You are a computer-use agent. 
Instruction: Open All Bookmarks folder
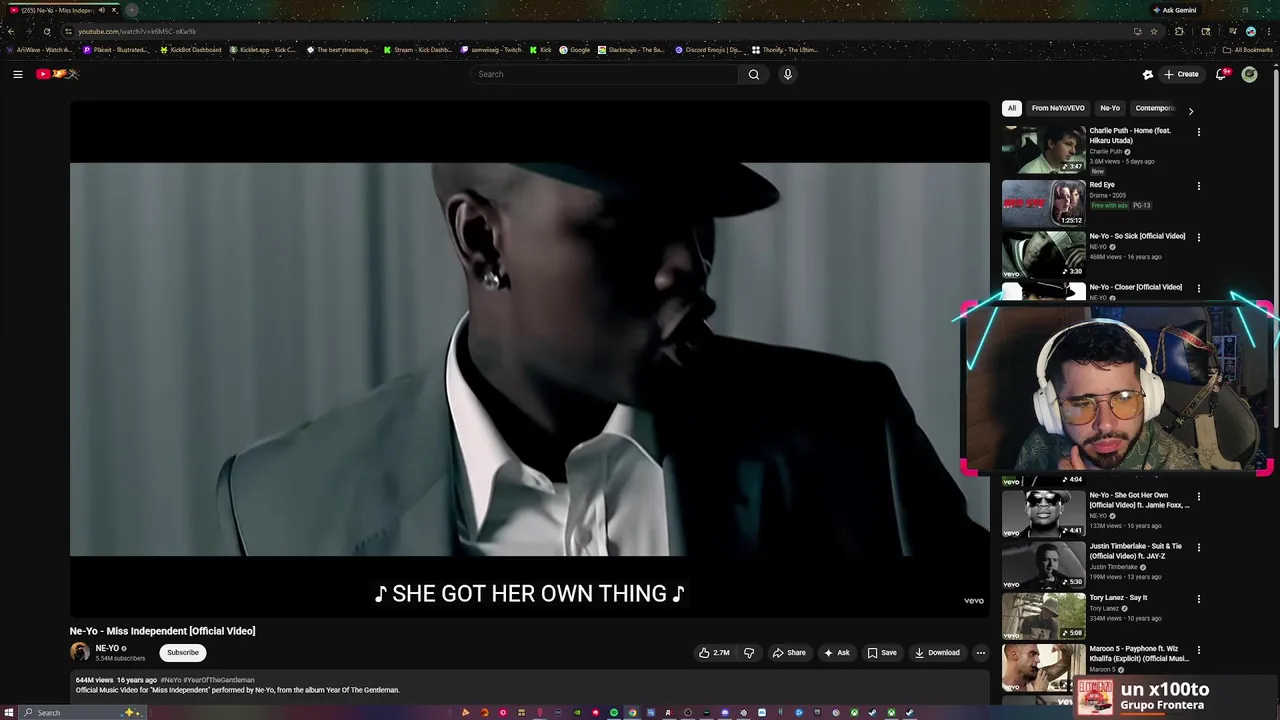(1249, 50)
